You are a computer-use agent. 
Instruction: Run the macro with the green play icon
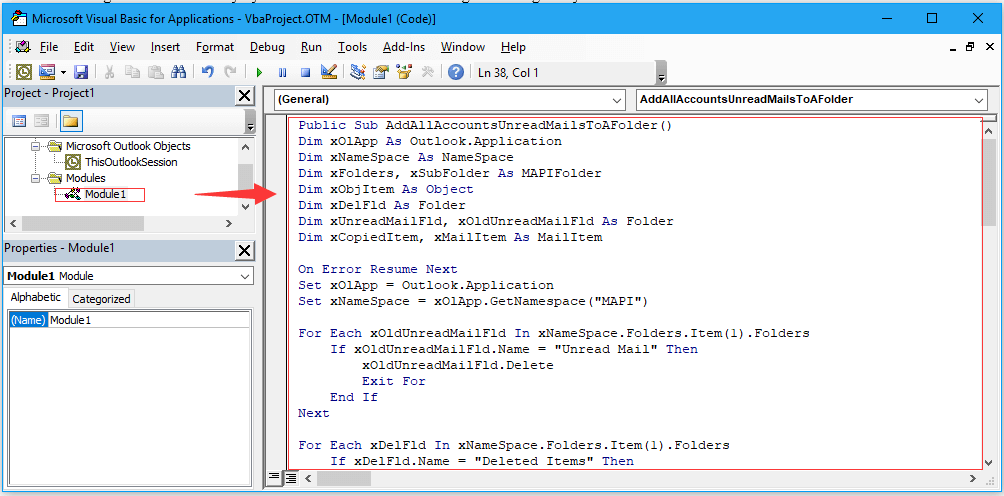pyautogui.click(x=259, y=72)
